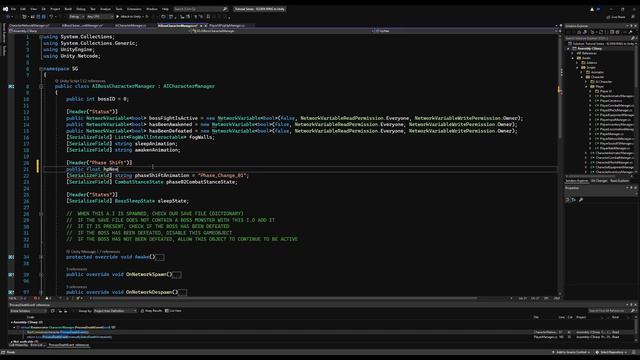Click search icon in Solution Explorer search box

pyautogui.click(x=632, y=38)
